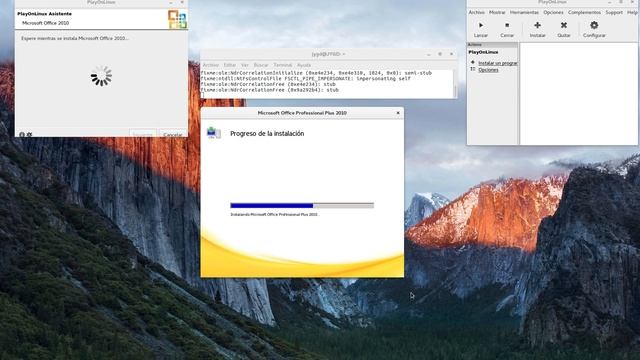Click the installation progress bar in Office installer
This screenshot has height=360, width=640.
coord(302,206)
